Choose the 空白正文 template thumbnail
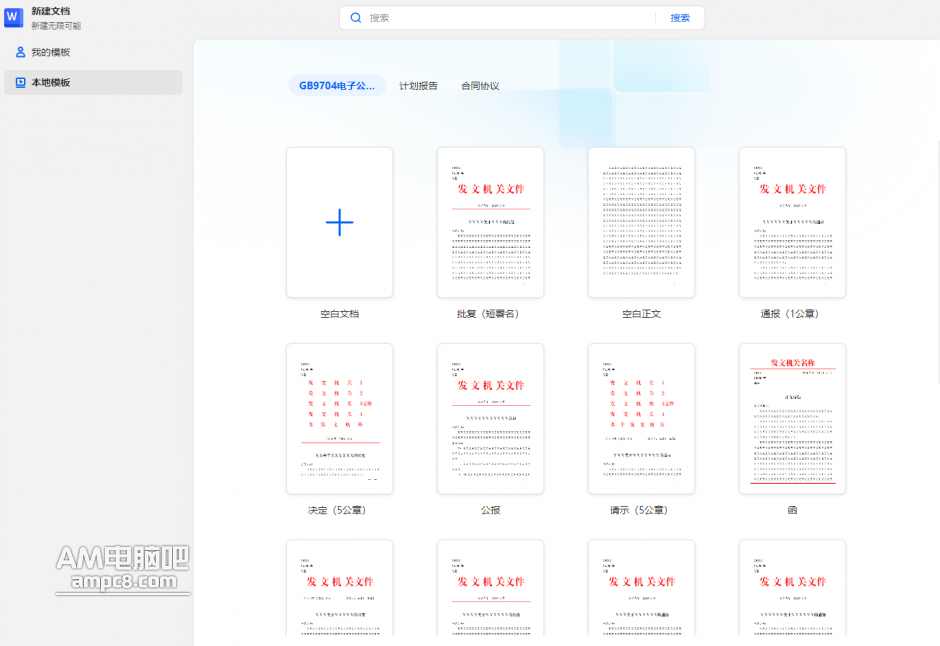 [641, 222]
